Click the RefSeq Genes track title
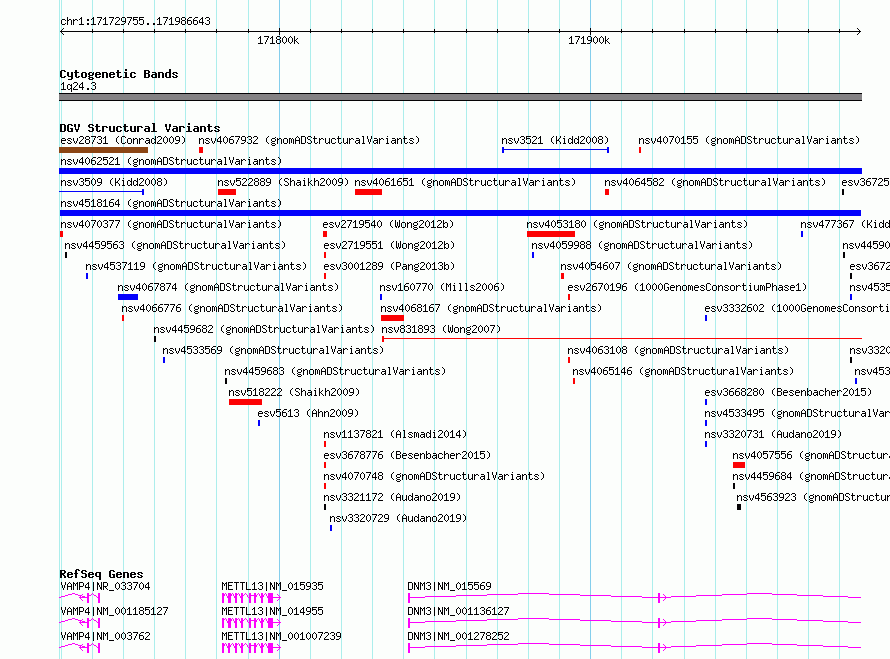The height and width of the screenshot is (659, 890). click(x=101, y=574)
